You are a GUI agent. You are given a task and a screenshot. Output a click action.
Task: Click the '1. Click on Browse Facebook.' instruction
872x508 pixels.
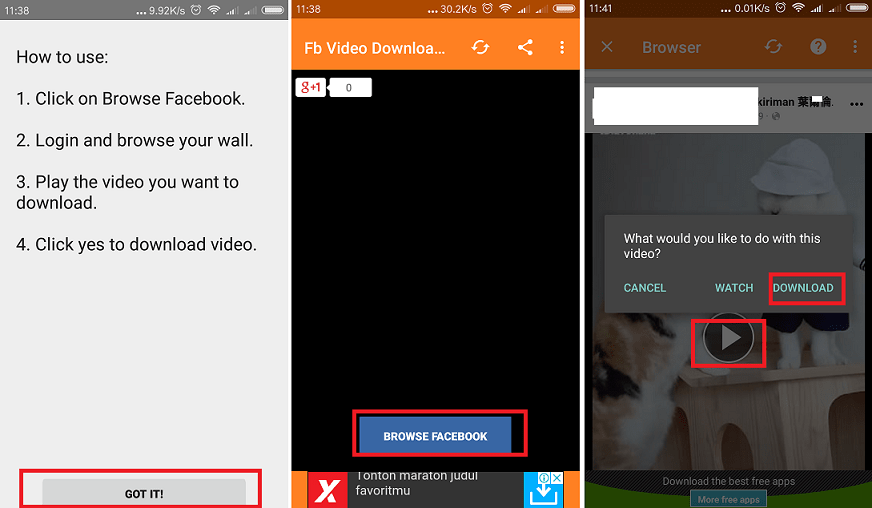point(131,98)
